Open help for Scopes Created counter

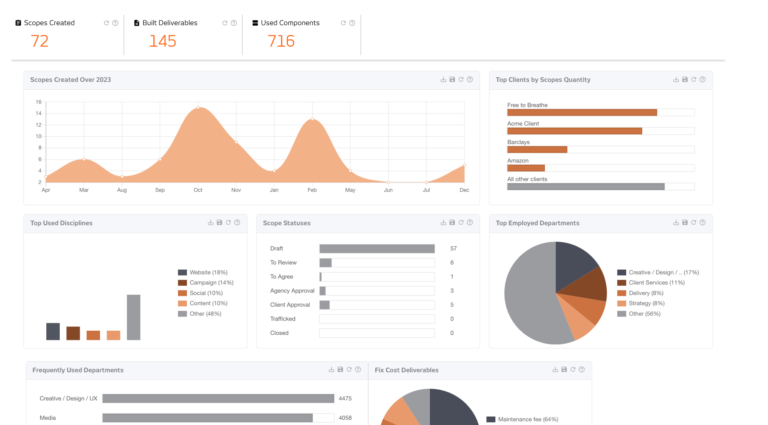115,23
